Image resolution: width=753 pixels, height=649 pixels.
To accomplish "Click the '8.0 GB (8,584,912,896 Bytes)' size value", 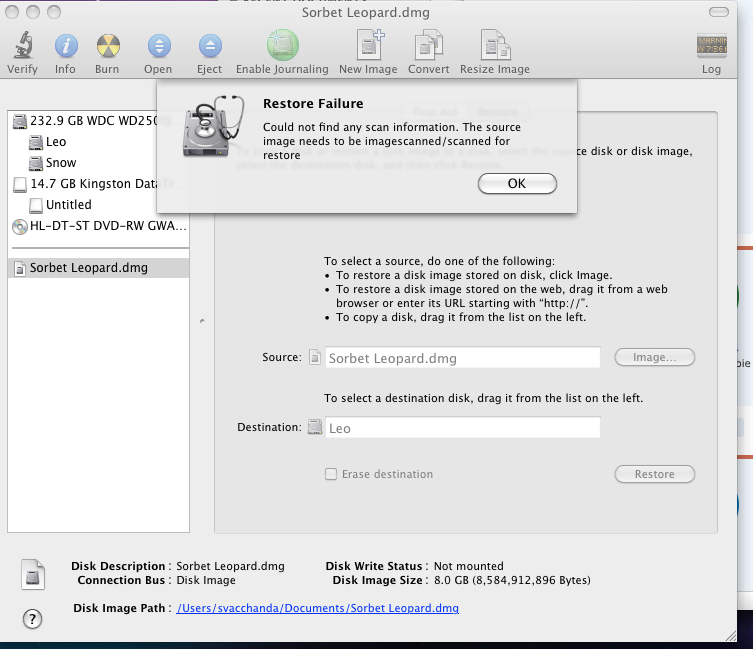I will pyautogui.click(x=512, y=580).
